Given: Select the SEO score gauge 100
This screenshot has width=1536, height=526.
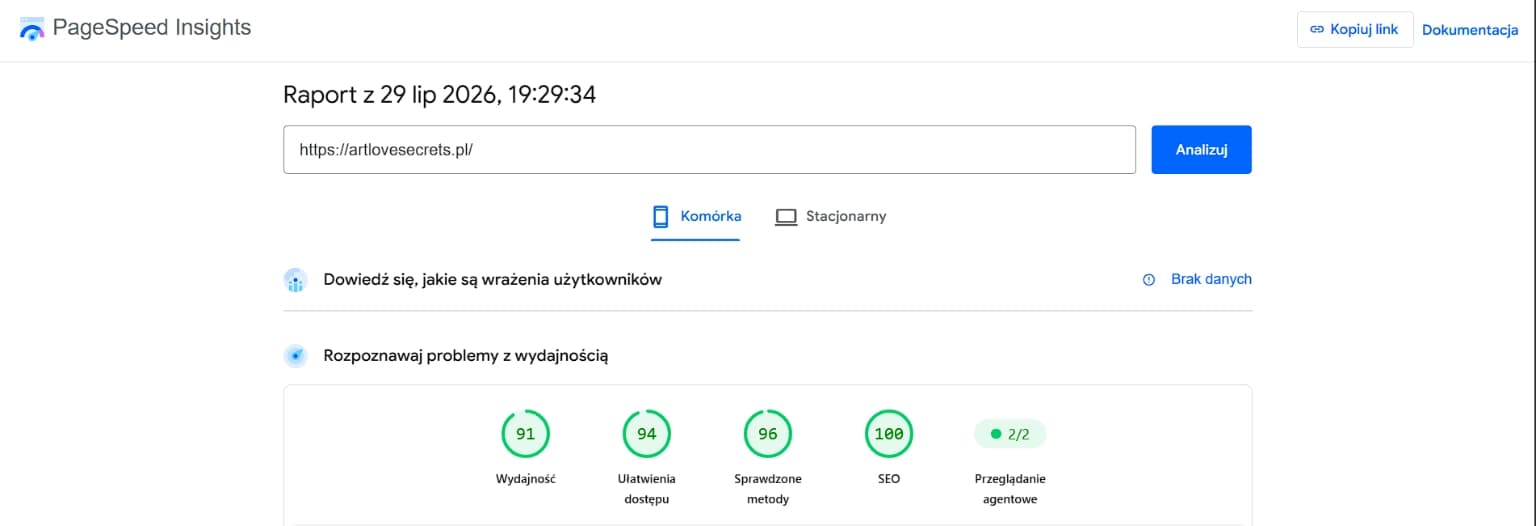Looking at the screenshot, I should (888, 434).
